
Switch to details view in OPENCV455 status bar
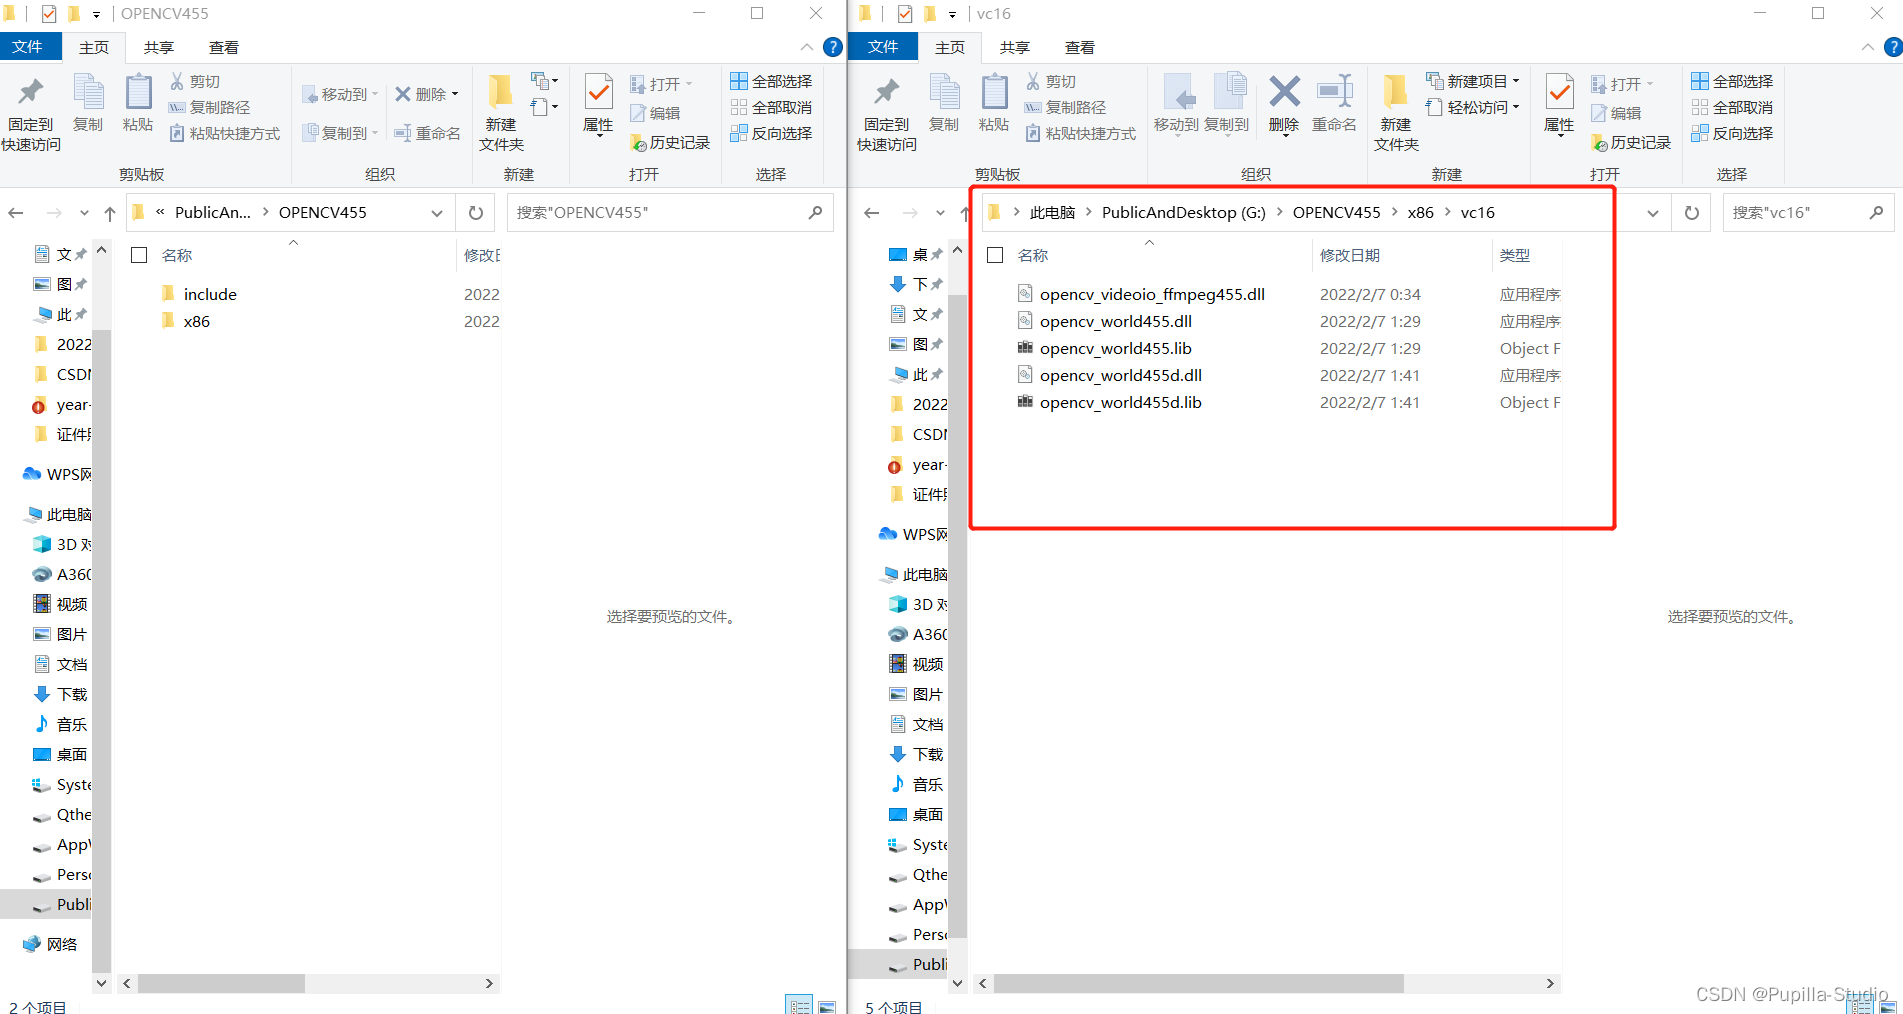[x=799, y=1006]
